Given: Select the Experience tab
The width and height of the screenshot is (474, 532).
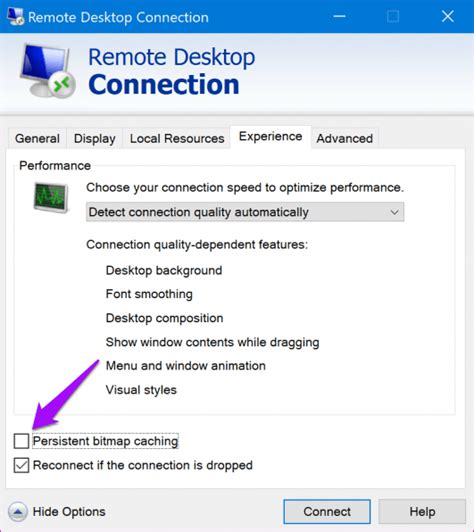Looking at the screenshot, I should pyautogui.click(x=270, y=137).
